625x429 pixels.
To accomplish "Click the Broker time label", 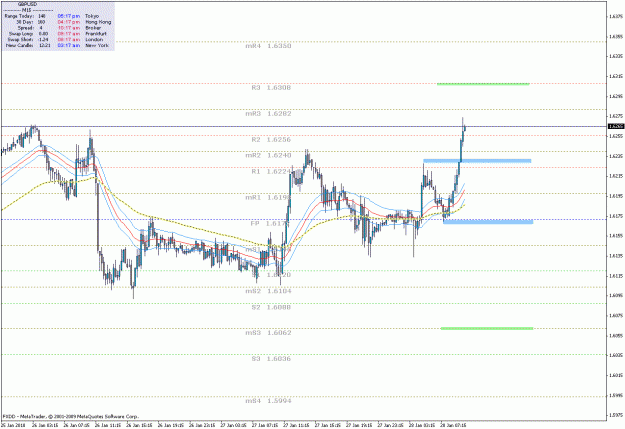I will 94,28.
